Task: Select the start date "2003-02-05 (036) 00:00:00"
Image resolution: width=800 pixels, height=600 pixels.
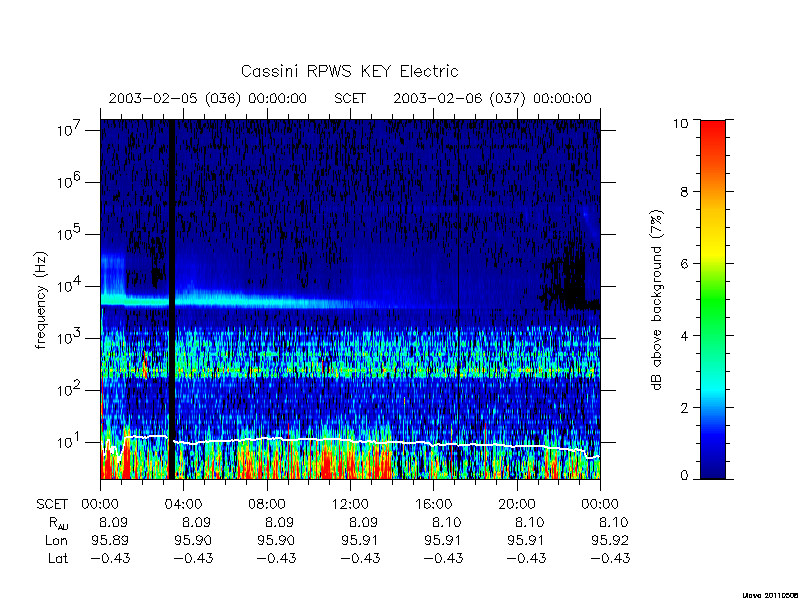Action: pos(208,98)
